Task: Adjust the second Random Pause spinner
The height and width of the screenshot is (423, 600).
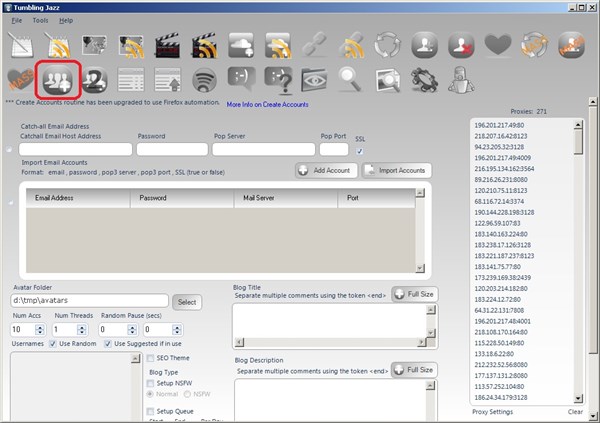Action: click(177, 330)
